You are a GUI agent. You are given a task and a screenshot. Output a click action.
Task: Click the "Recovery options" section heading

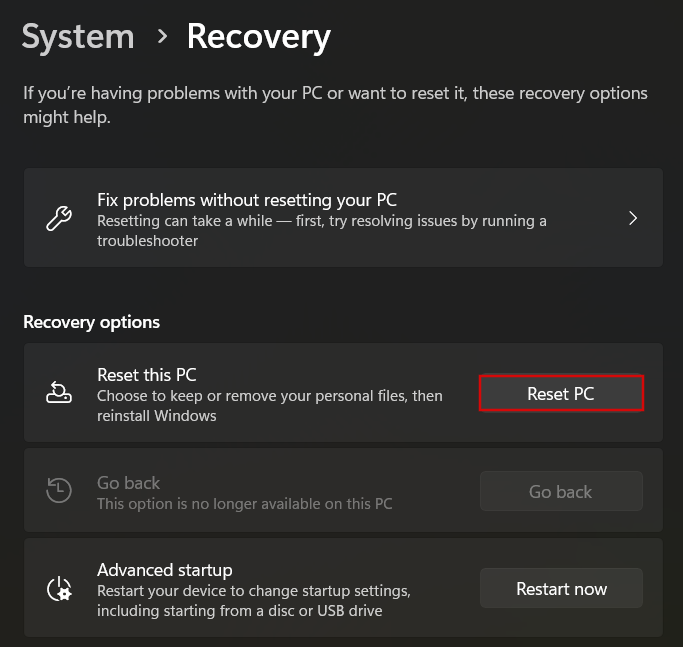point(91,322)
